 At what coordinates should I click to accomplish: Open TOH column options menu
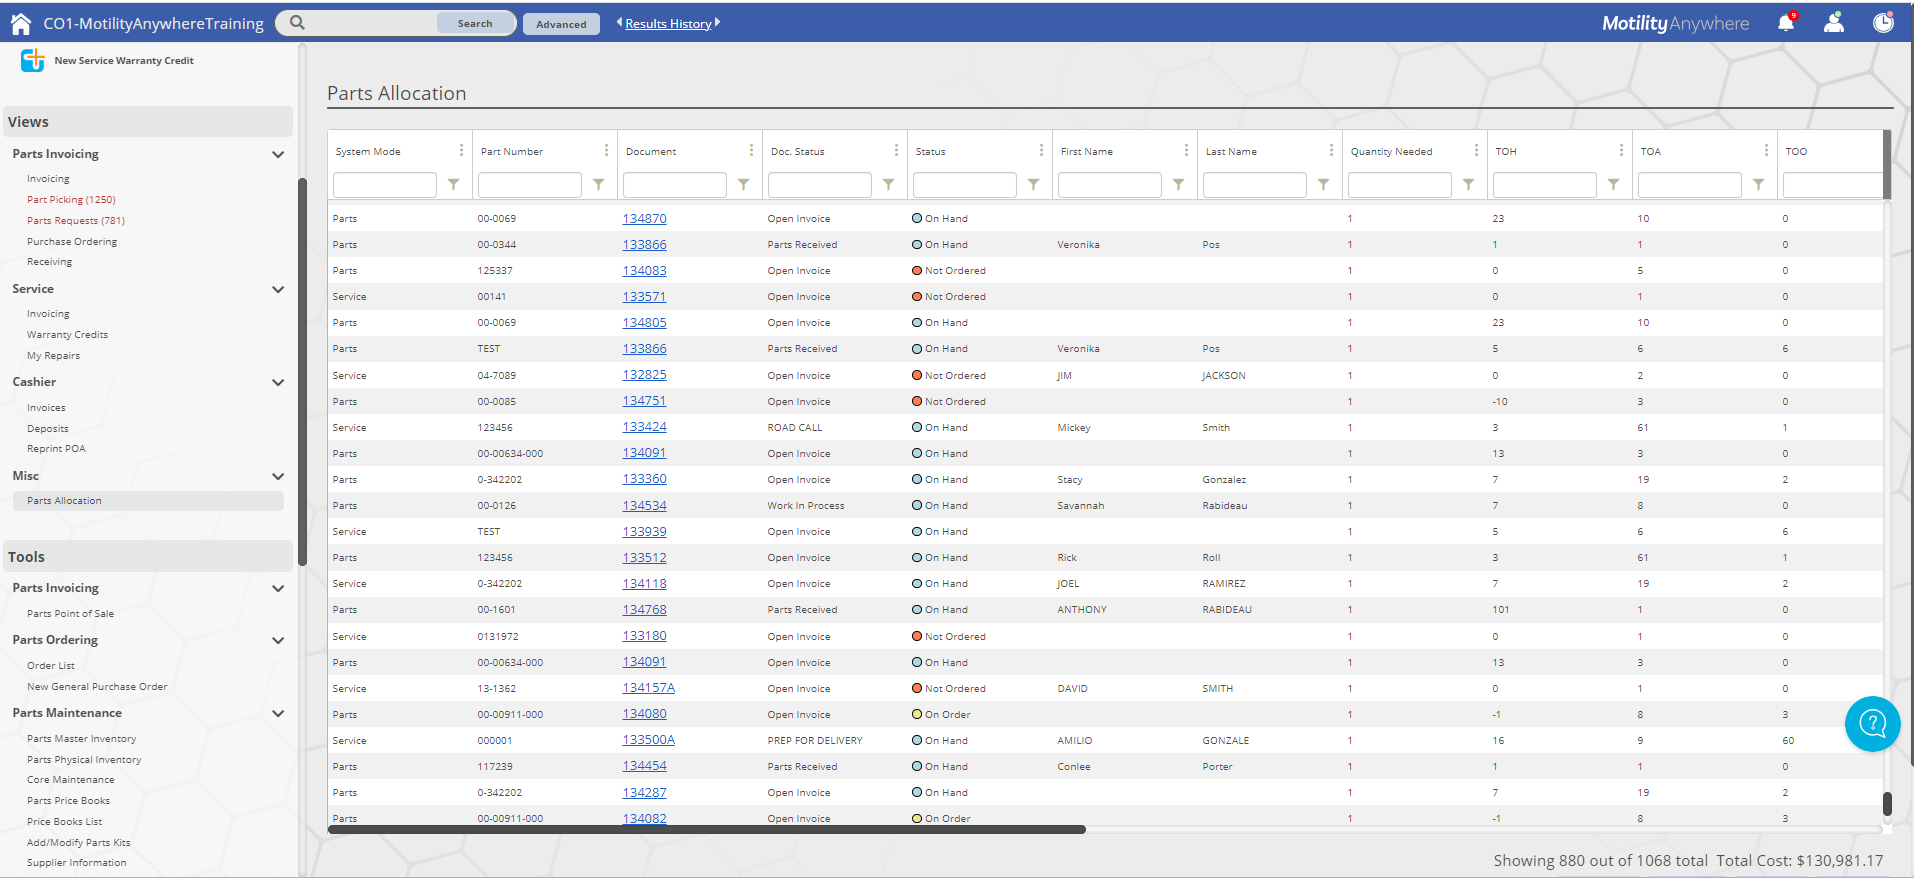pos(1621,150)
